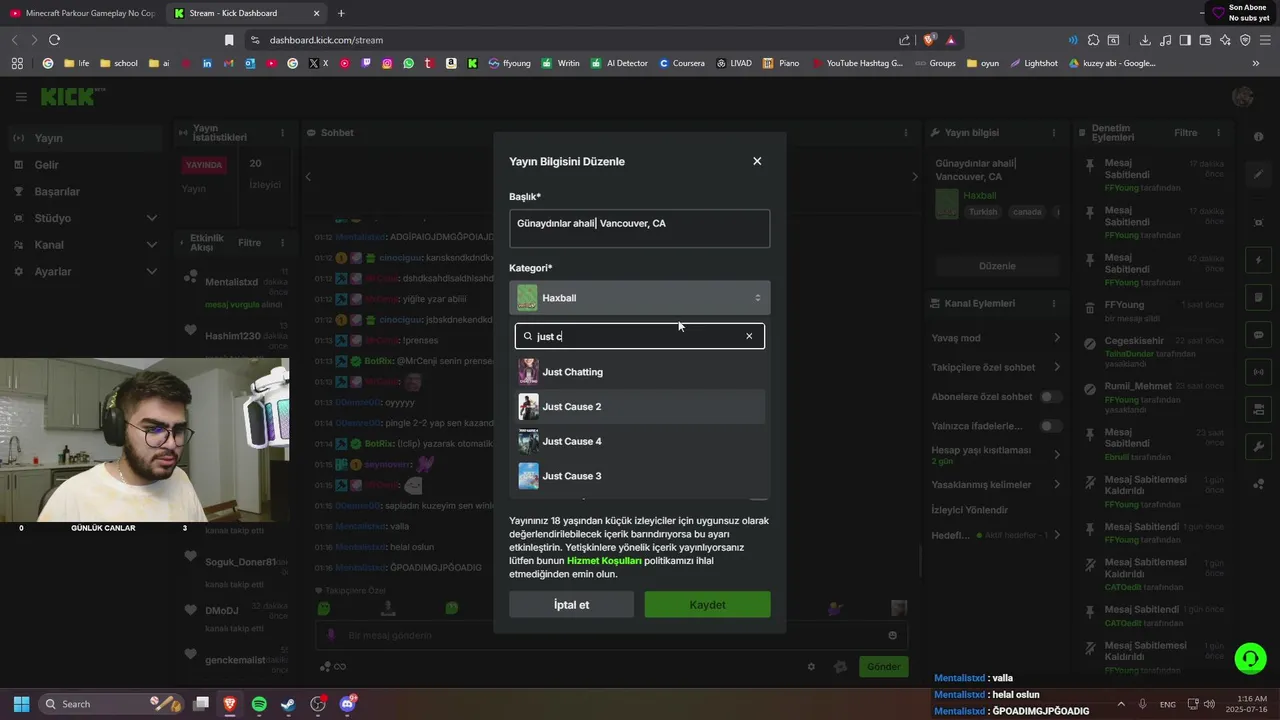Switch to Minecraft Parkour Gameplay browser tab
1280x720 pixels.
(x=83, y=13)
